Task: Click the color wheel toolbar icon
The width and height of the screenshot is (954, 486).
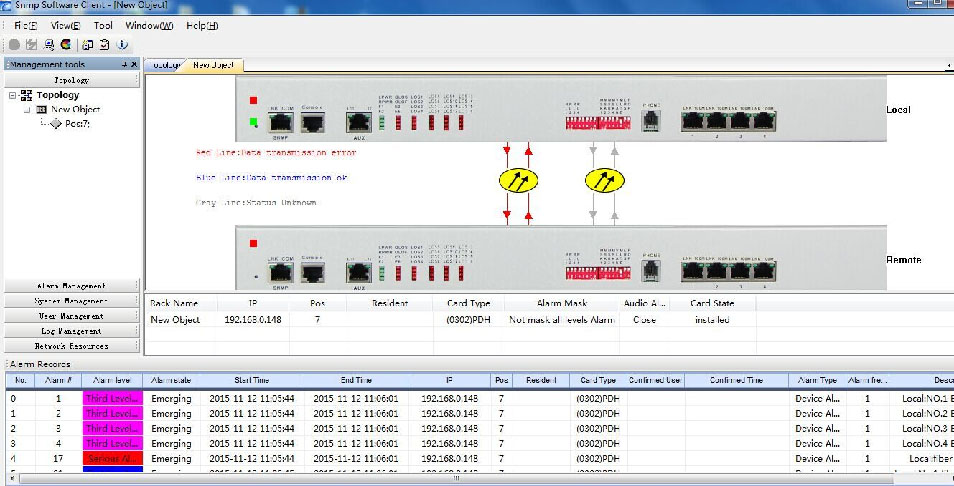Action: pyautogui.click(x=66, y=44)
